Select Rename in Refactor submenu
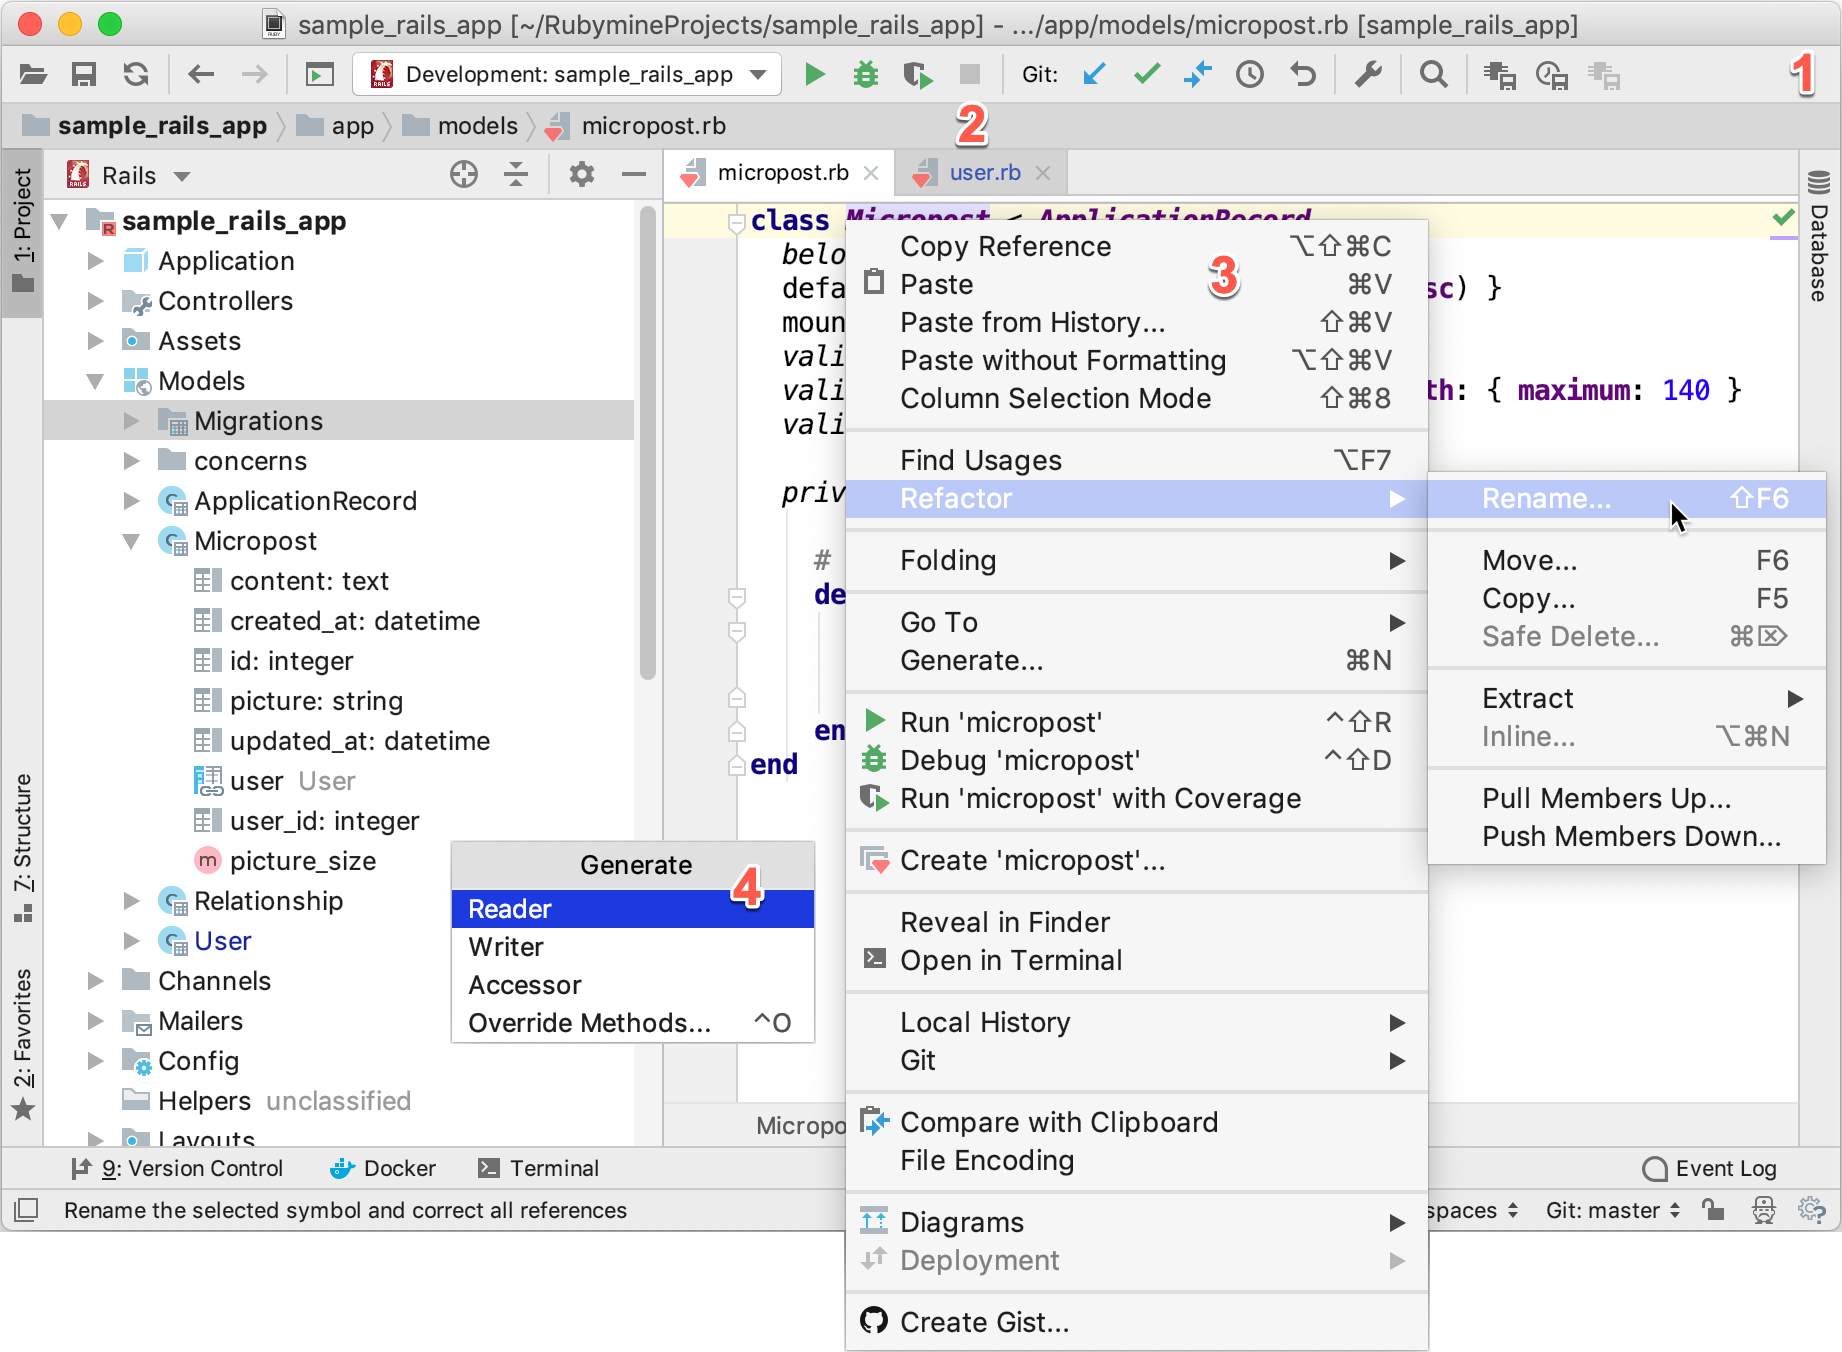The image size is (1842, 1352). pos(1626,498)
